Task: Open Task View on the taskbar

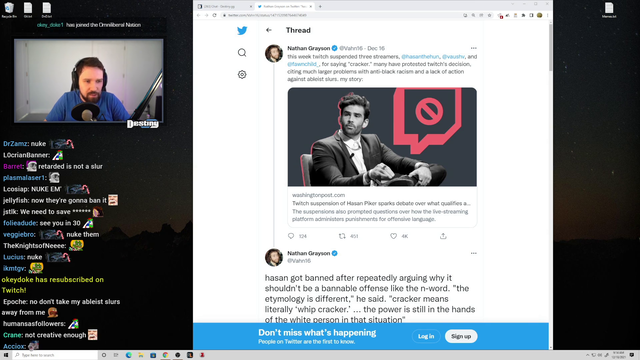Action: pos(116,355)
